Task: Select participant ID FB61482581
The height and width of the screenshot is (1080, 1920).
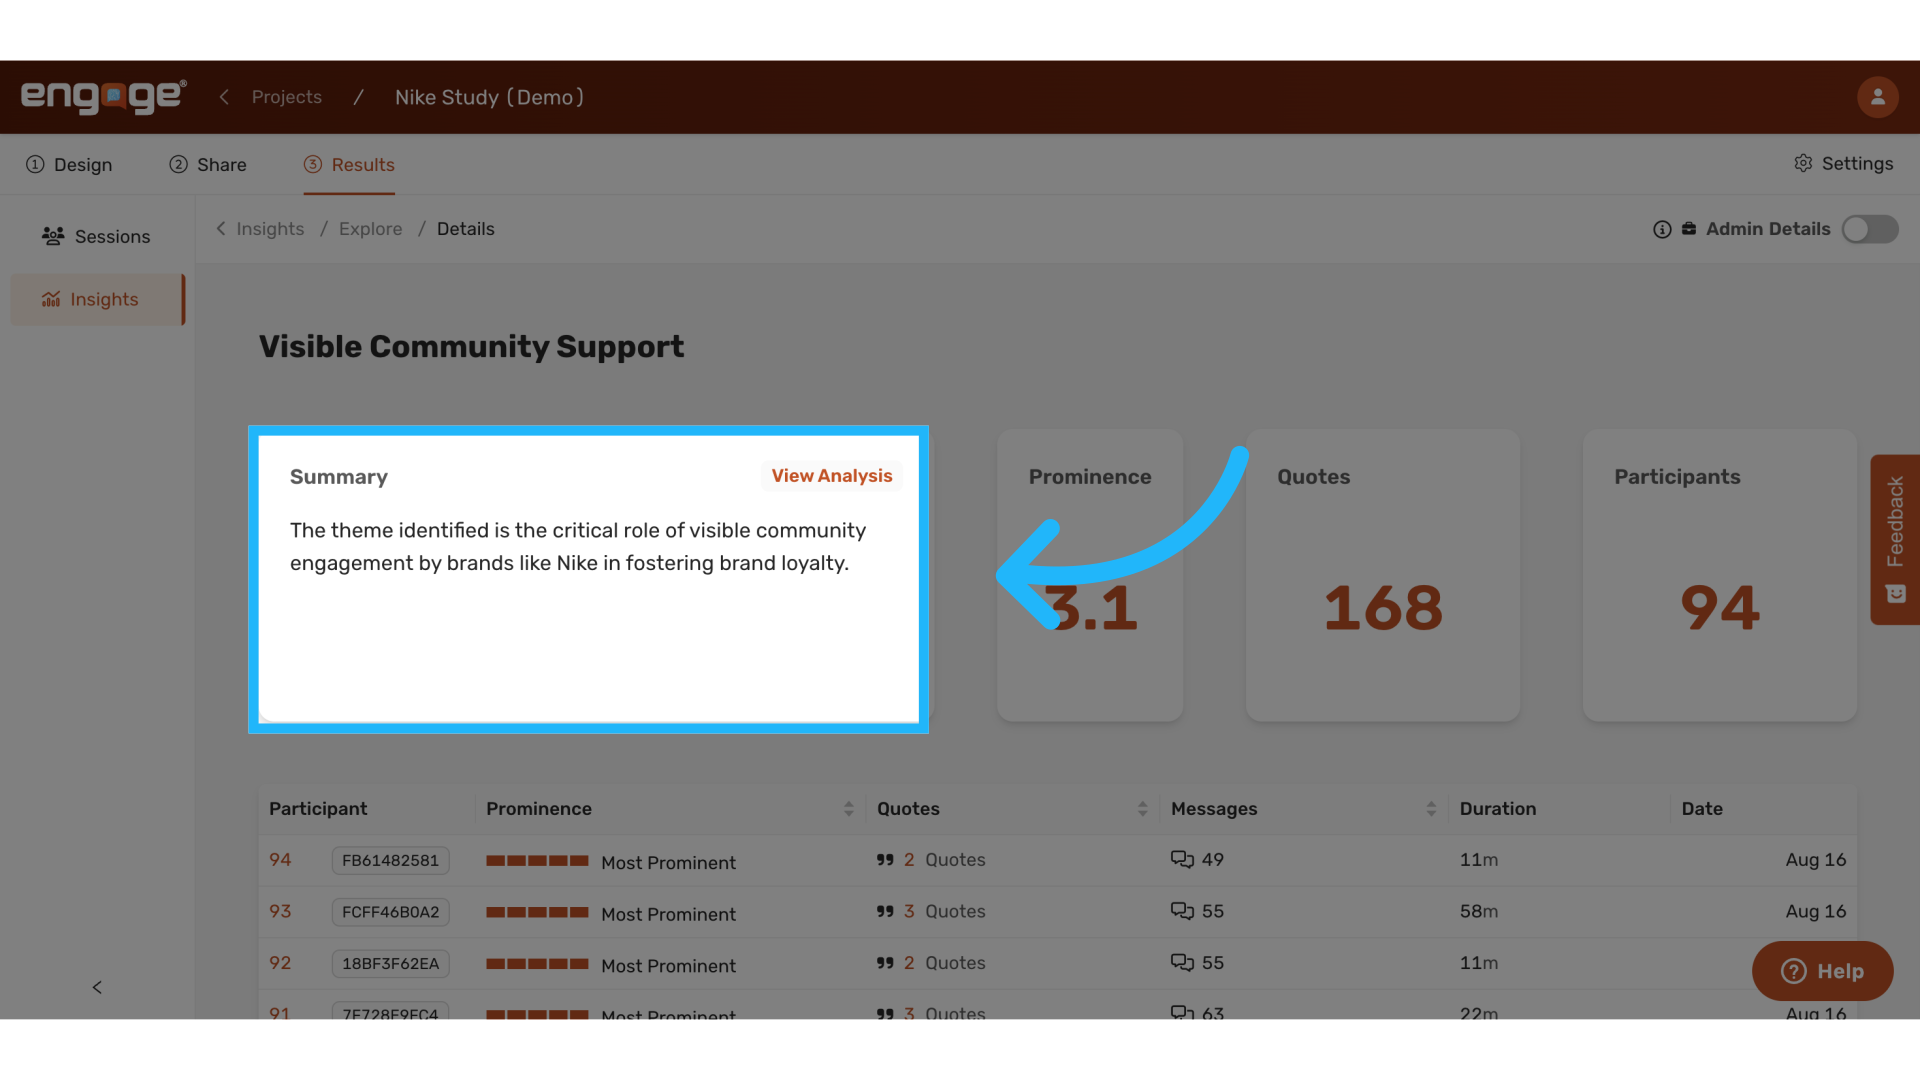Action: 390,860
